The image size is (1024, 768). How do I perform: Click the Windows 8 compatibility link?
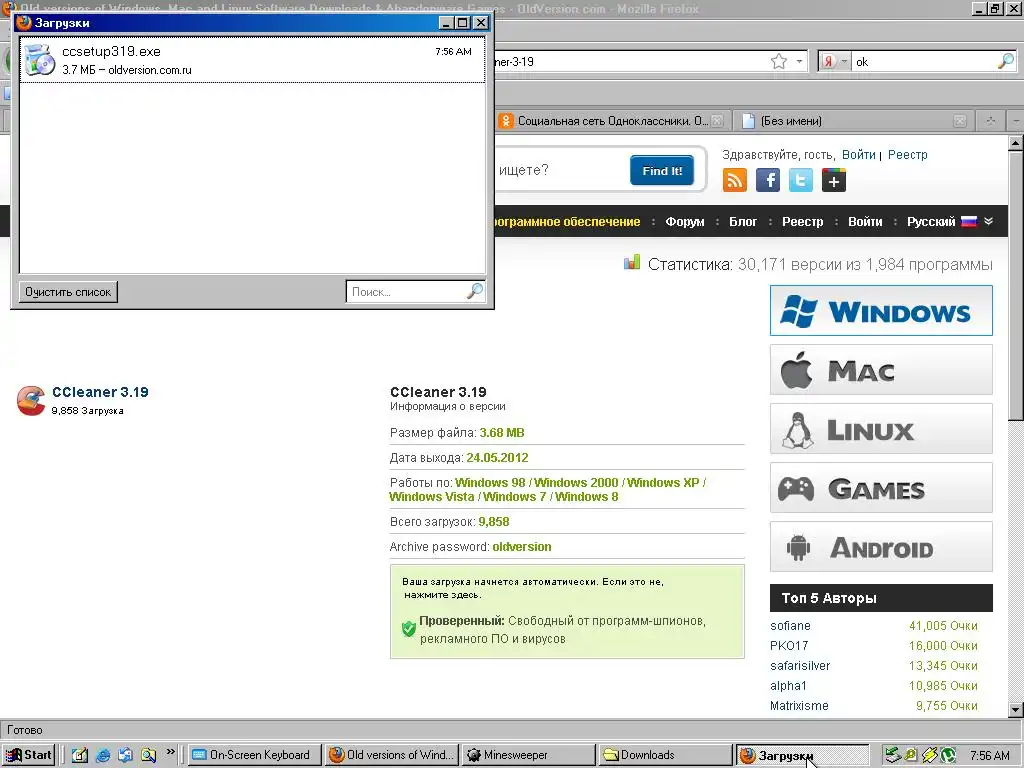tap(586, 497)
